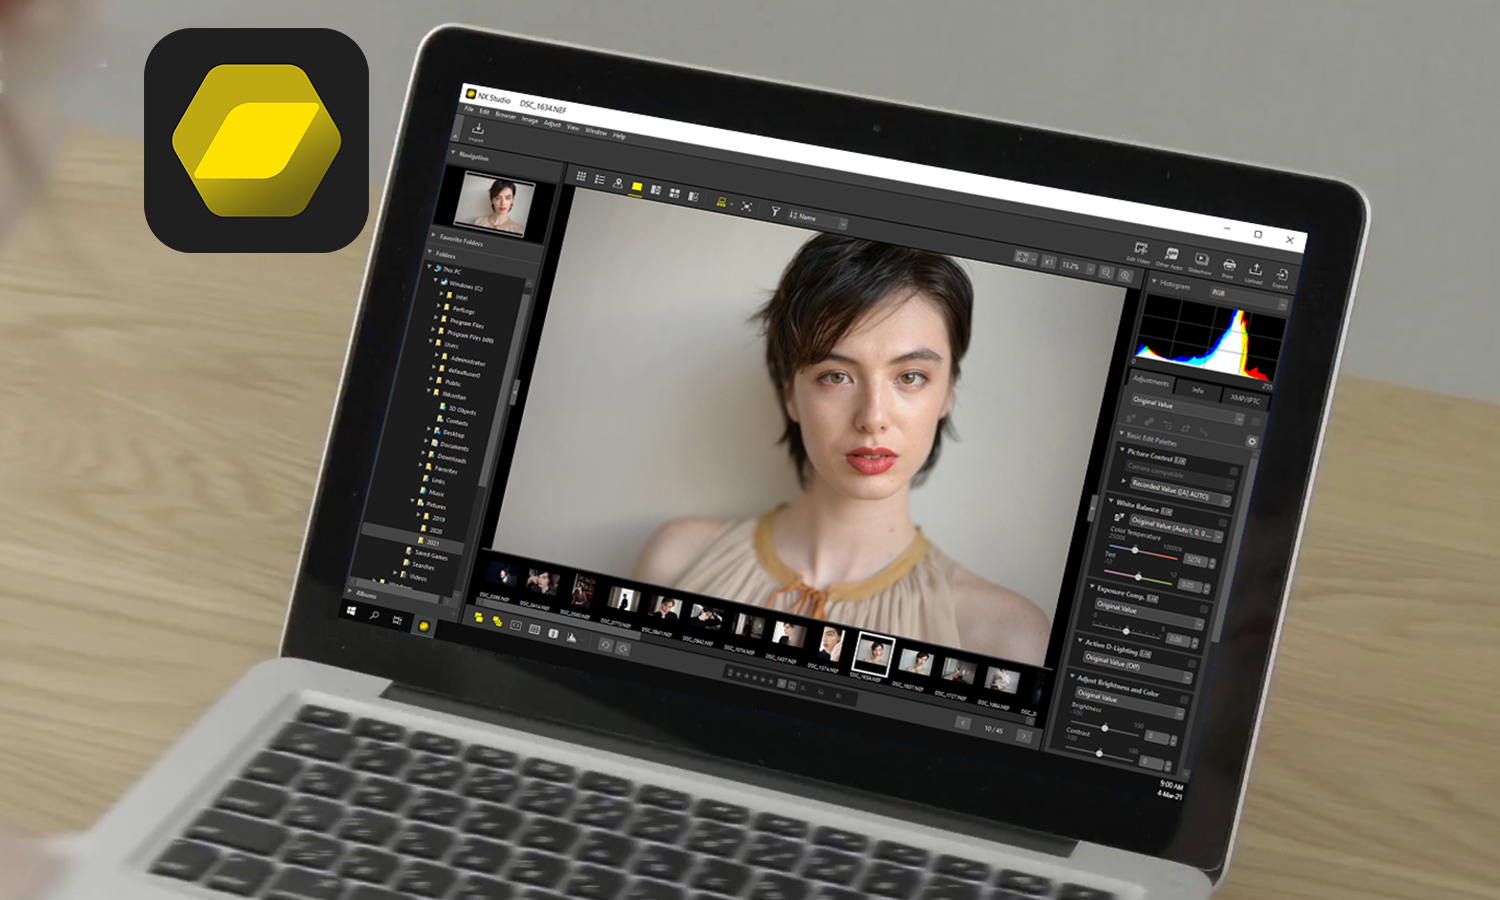Toggle the Picture Control checkbox

coord(1234,470)
